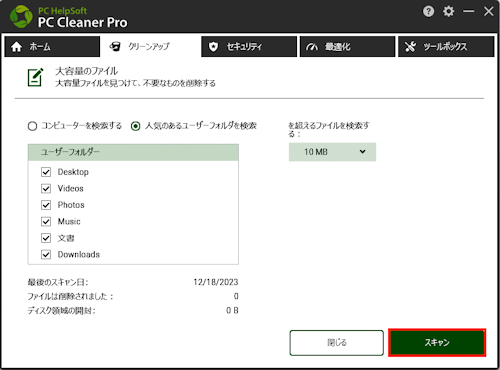The height and width of the screenshot is (370, 500).
Task: Toggle the Photos folder checkbox
Action: [46, 205]
